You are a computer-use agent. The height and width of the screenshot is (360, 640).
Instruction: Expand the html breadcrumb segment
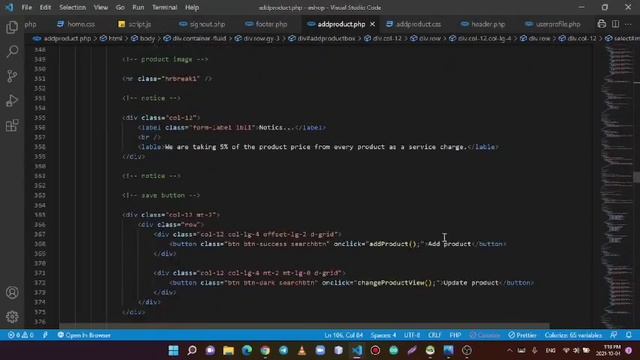[x=111, y=38]
